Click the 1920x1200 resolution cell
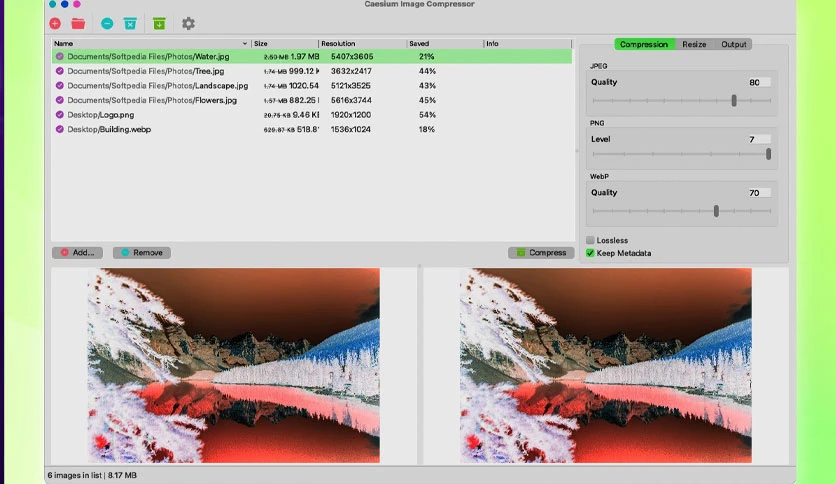Image resolution: width=836 pixels, height=484 pixels. click(x=351, y=115)
